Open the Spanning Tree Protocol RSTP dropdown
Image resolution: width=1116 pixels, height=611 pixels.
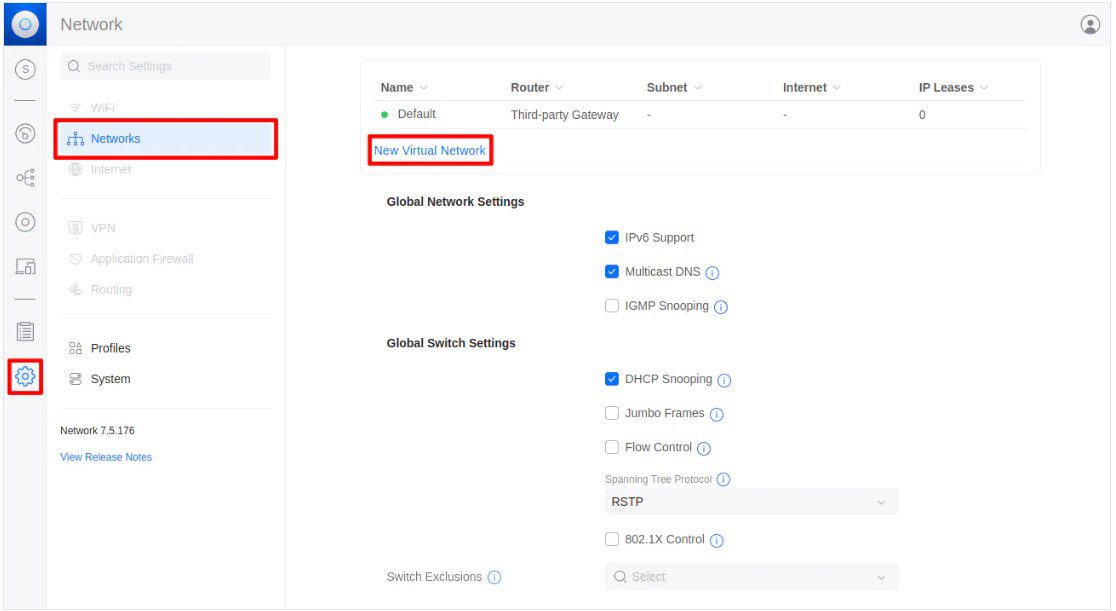click(751, 501)
